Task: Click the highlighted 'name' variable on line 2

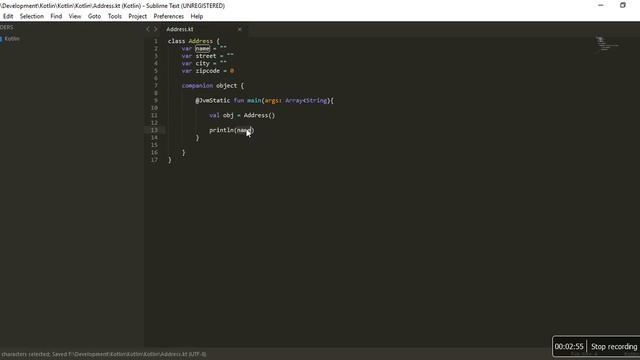Action: (x=202, y=49)
